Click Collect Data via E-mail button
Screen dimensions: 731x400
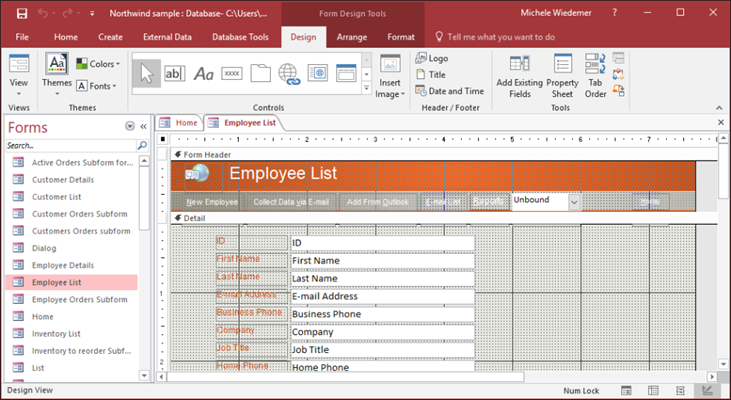coord(291,202)
